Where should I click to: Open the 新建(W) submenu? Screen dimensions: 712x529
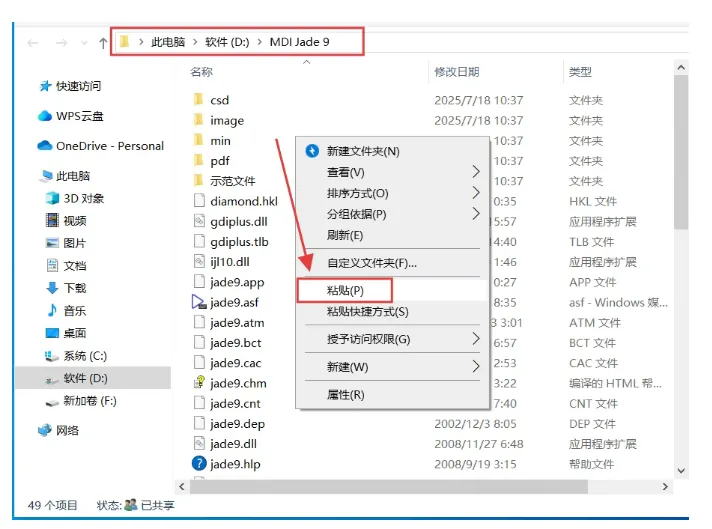pyautogui.click(x=393, y=366)
